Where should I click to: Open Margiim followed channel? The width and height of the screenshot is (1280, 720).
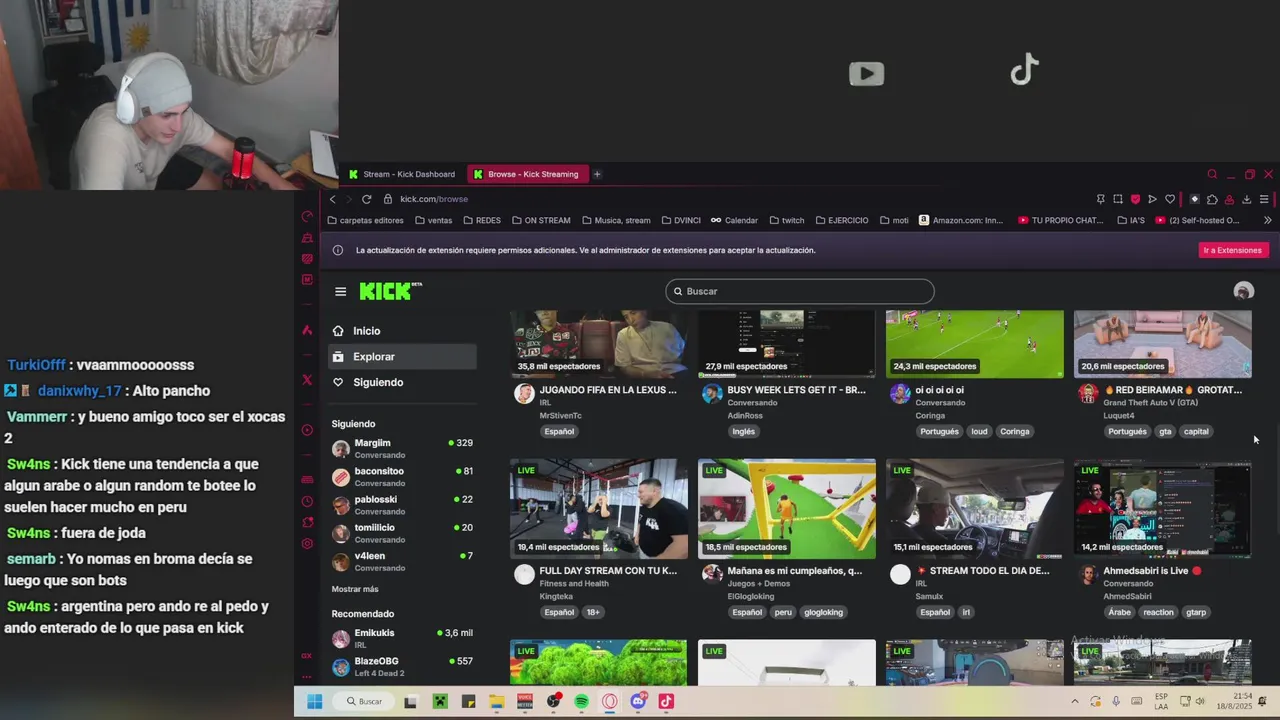pos(402,448)
